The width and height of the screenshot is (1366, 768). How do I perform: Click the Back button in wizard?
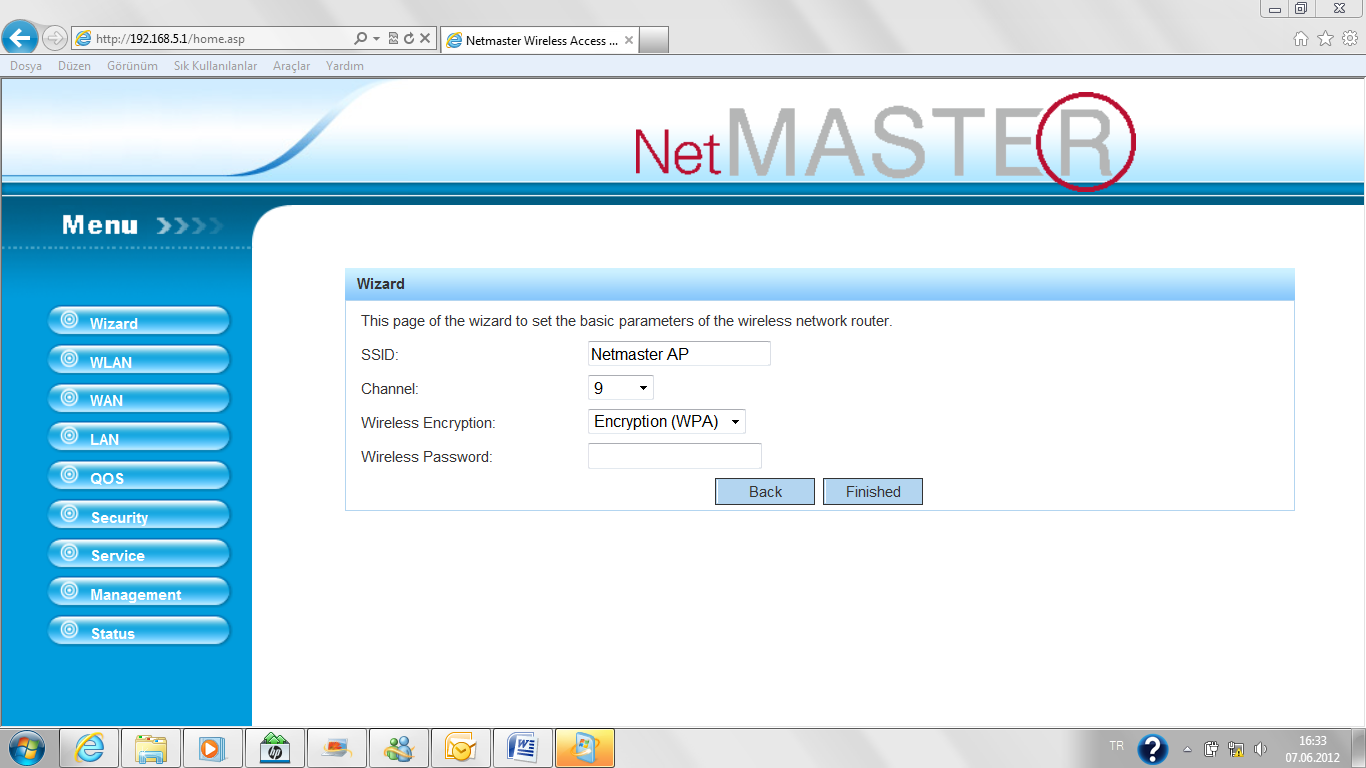[x=765, y=491]
